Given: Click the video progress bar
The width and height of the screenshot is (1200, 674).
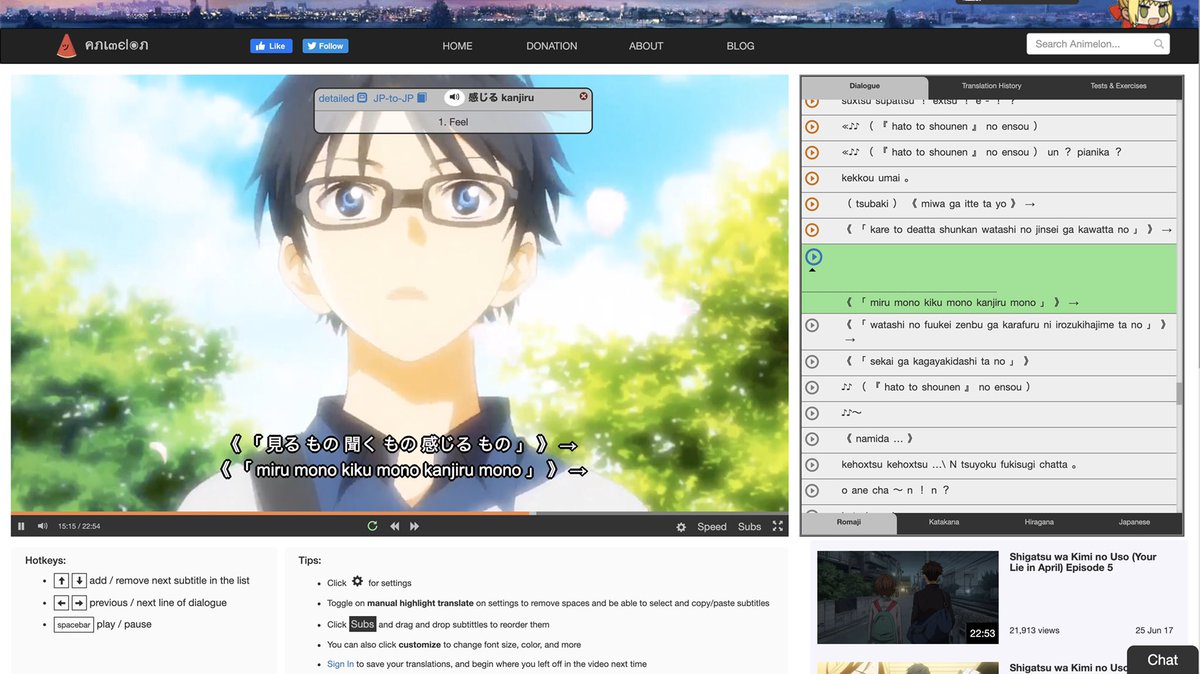Looking at the screenshot, I should (x=400, y=514).
